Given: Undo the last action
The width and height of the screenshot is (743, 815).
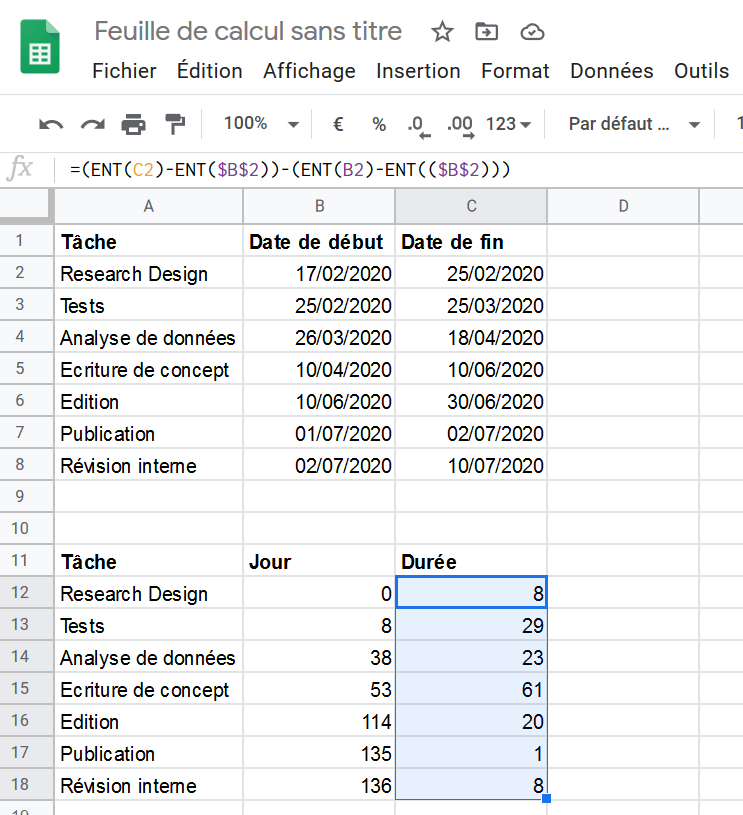Looking at the screenshot, I should [x=51, y=124].
